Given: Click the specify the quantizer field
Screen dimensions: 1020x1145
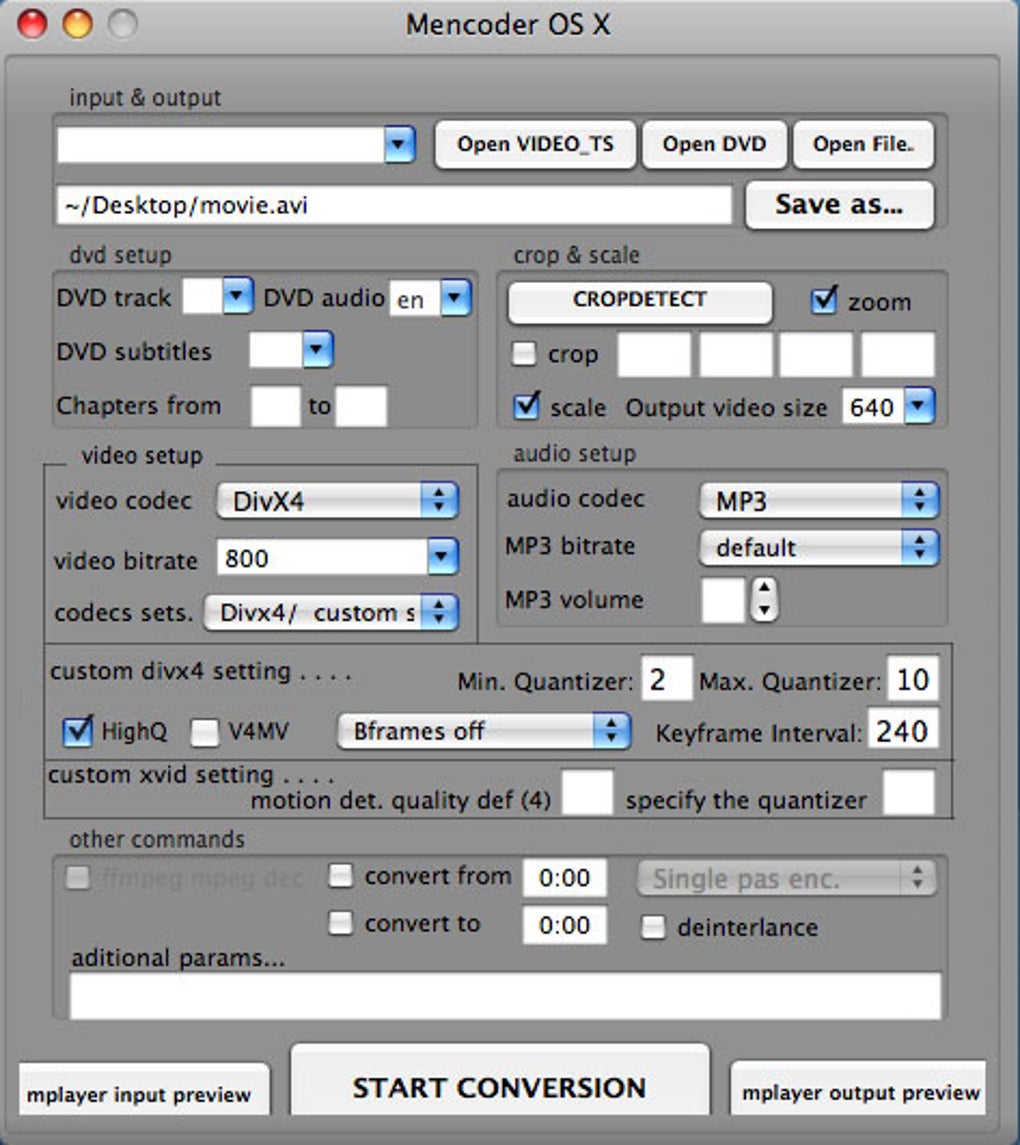Looking at the screenshot, I should point(909,792).
